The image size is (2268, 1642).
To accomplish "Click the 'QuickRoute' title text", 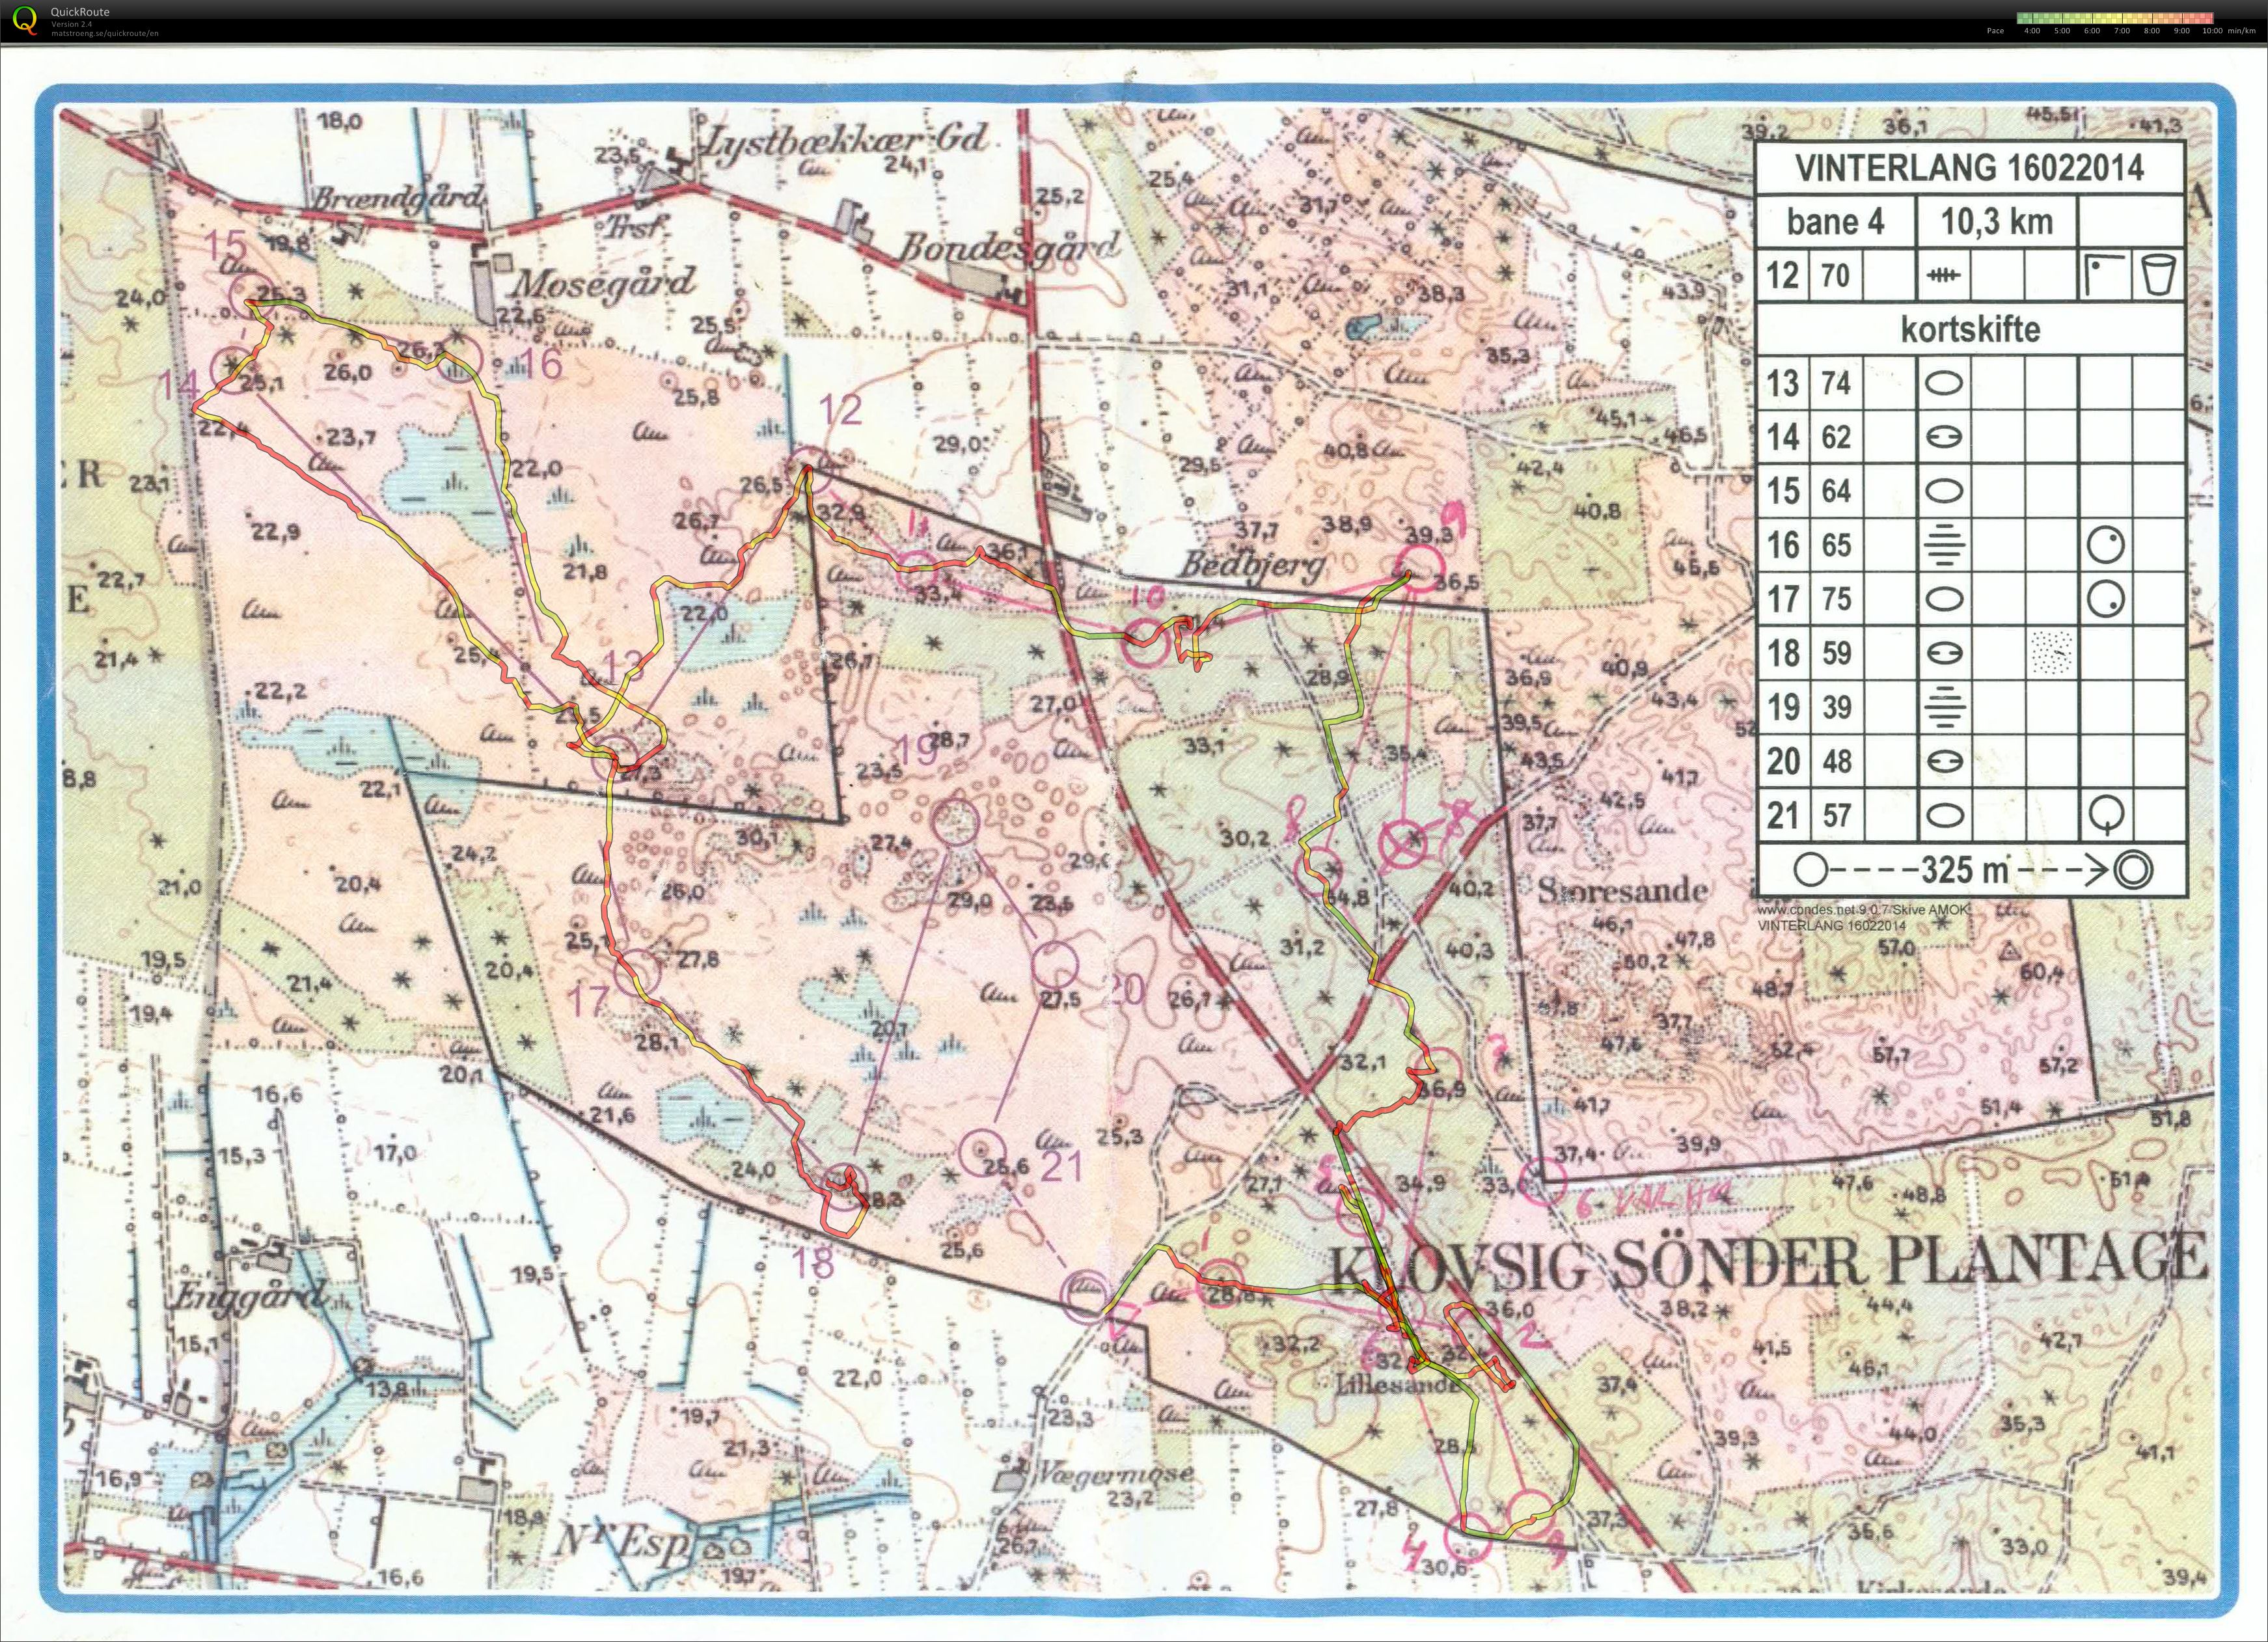I will coord(80,12).
